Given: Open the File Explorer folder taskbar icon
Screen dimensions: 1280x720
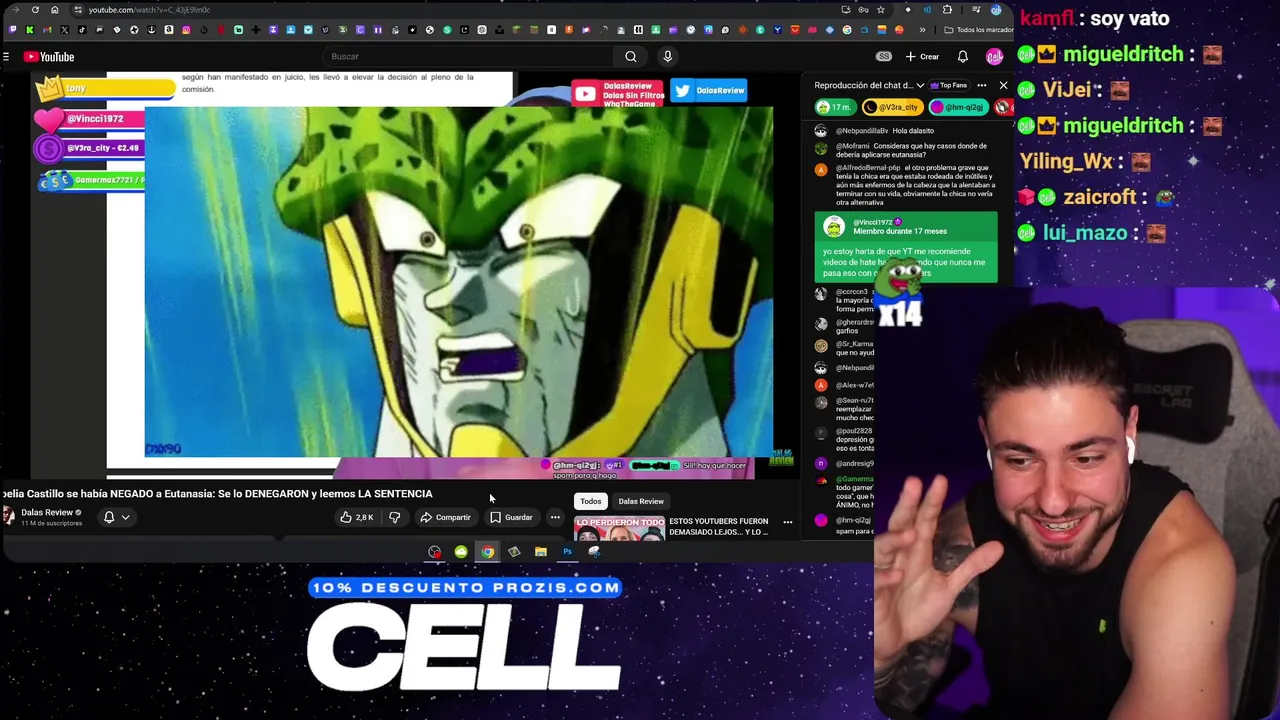Looking at the screenshot, I should pyautogui.click(x=540, y=552).
